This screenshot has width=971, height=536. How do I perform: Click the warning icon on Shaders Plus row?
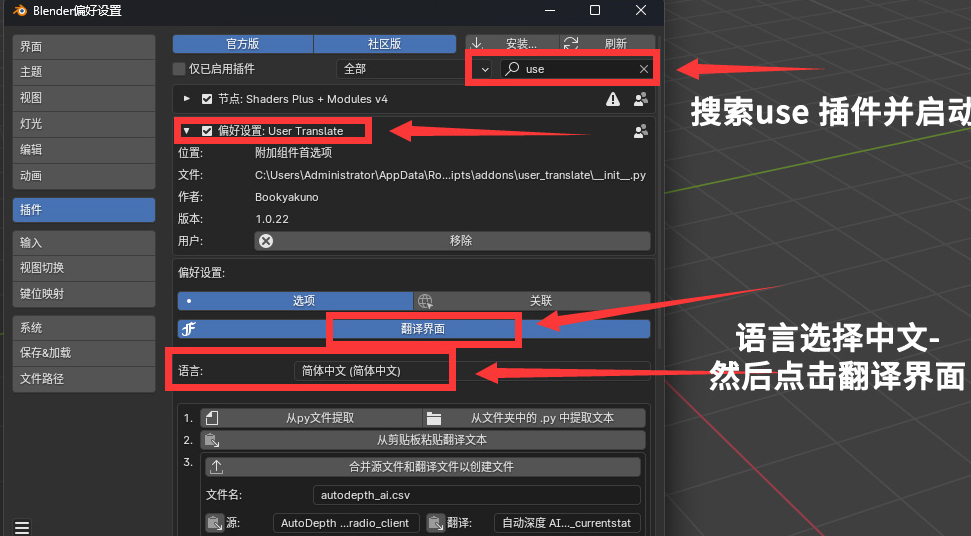coord(612,99)
